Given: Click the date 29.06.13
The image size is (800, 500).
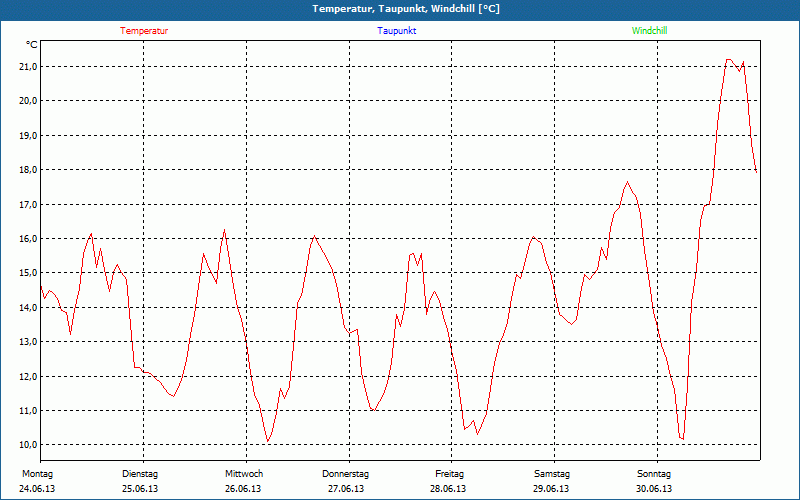Looking at the screenshot, I should coord(551,489).
